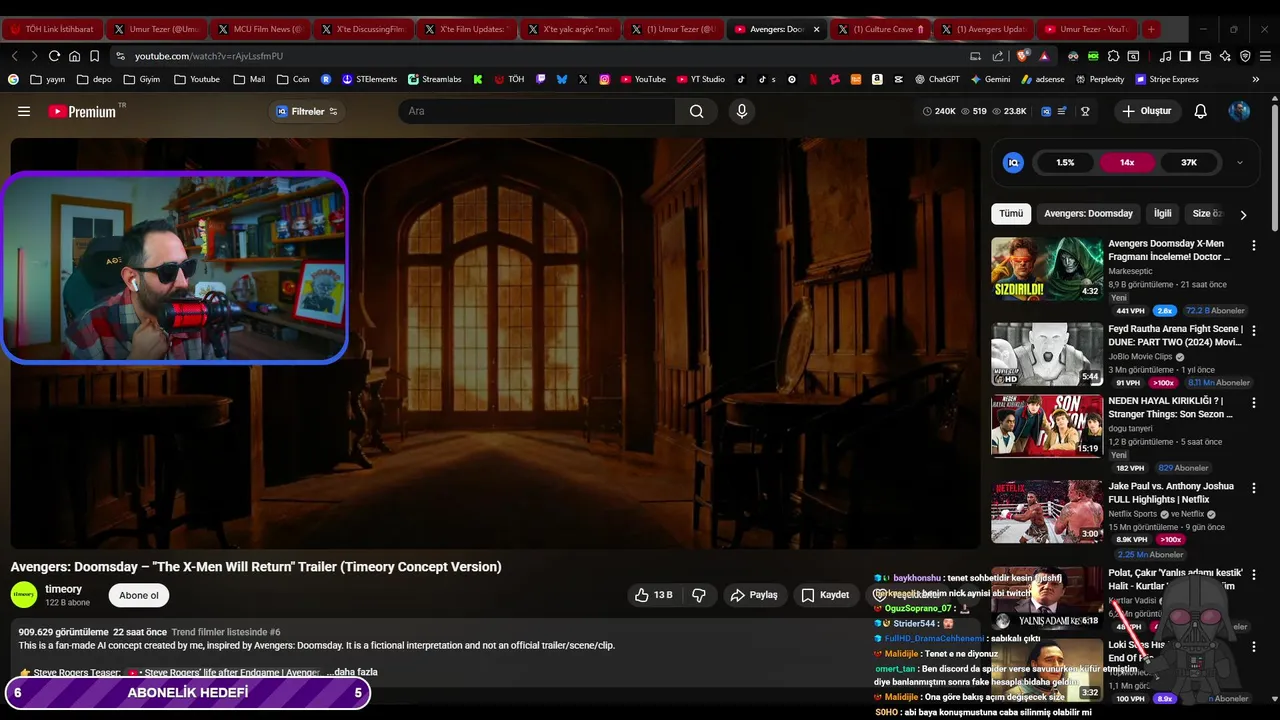Screen dimensions: 1280x720
Task: Start voice search with the microphone
Action: coord(741,111)
